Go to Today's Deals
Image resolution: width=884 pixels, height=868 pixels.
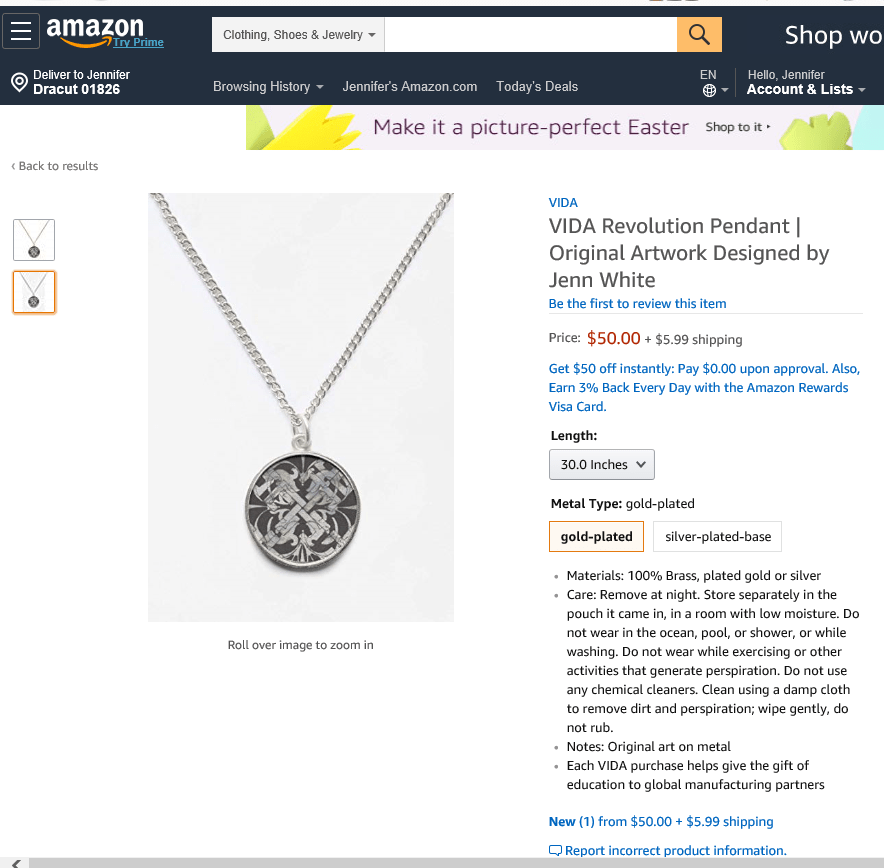click(536, 86)
